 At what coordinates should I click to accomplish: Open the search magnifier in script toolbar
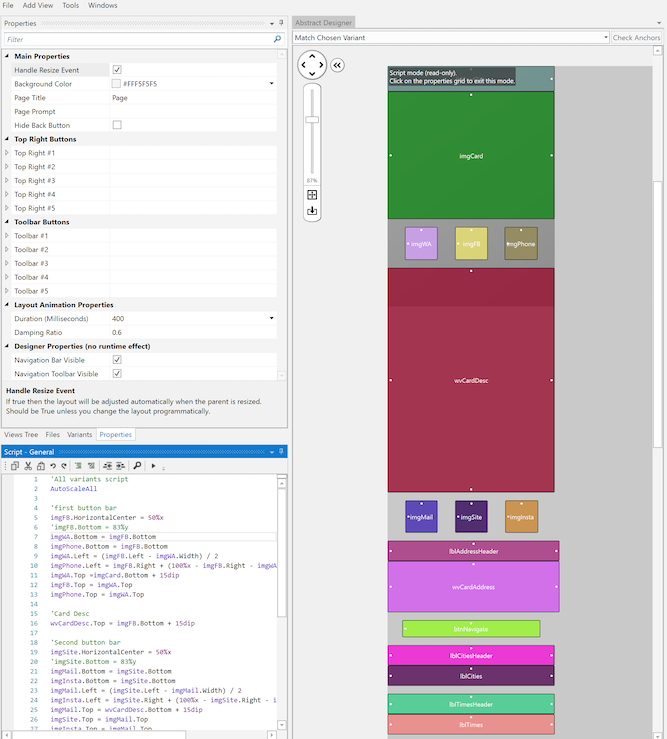137,466
